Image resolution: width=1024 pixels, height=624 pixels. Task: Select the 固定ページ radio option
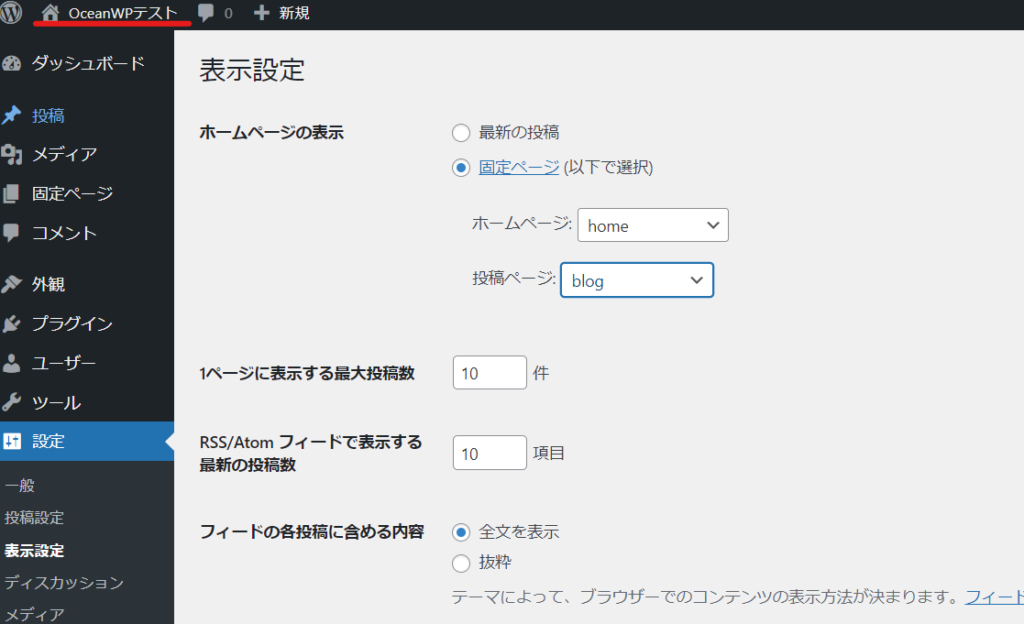tap(461, 168)
